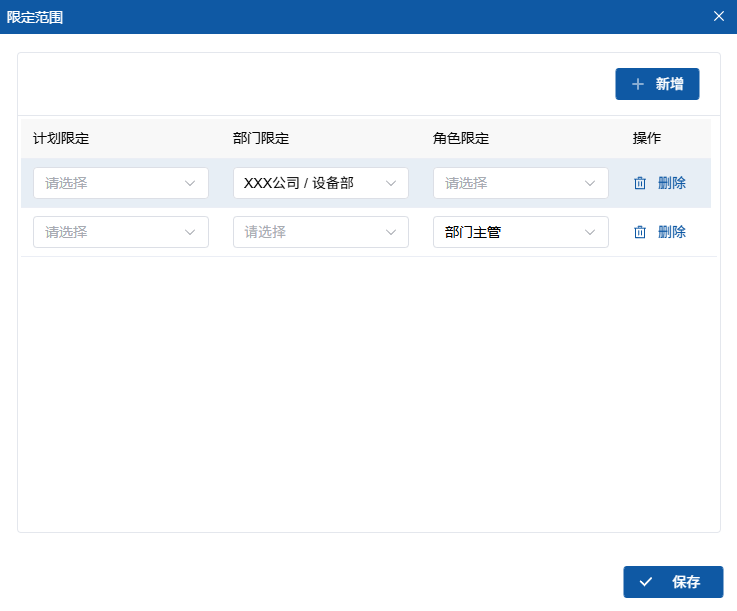Image resolution: width=737 pixels, height=611 pixels.
Task: Close the 限定范围 dialog with the X
Action: tap(719, 16)
